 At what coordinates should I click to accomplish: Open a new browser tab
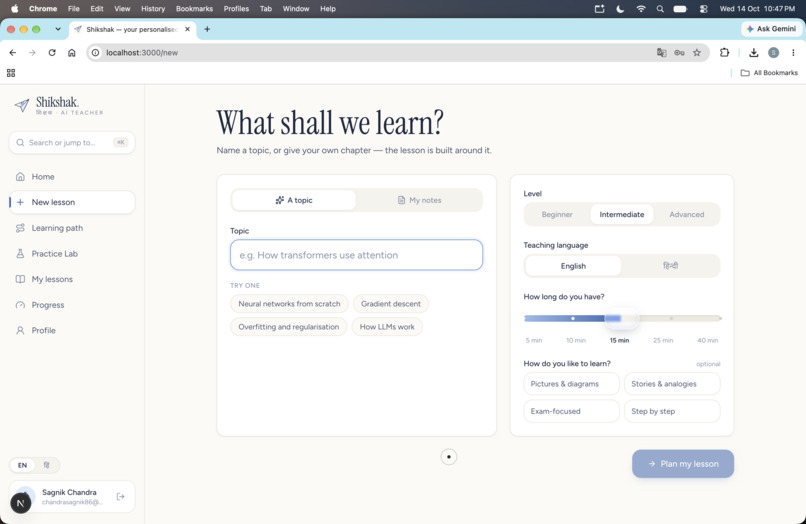(207, 29)
